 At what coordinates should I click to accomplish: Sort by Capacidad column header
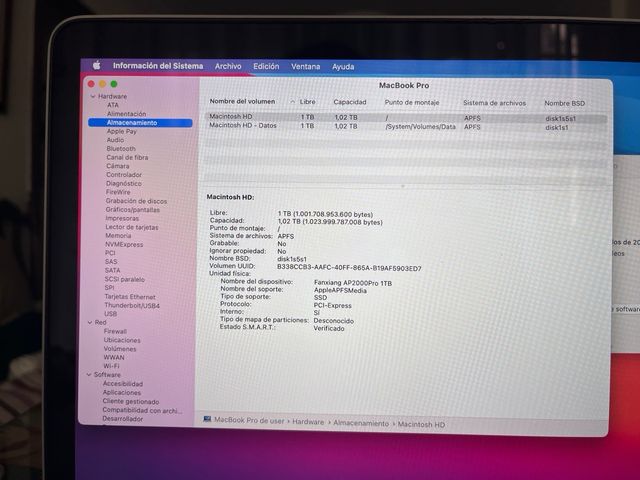(x=350, y=102)
